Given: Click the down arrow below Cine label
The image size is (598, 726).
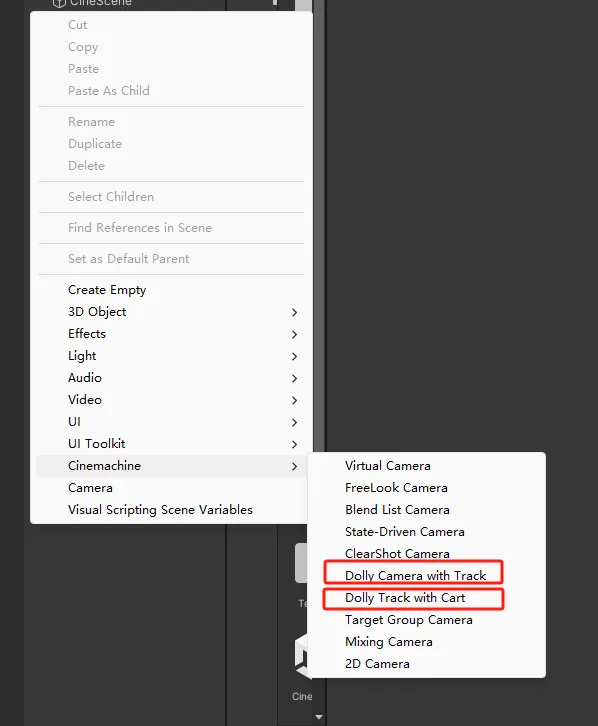Looking at the screenshot, I should point(318,717).
